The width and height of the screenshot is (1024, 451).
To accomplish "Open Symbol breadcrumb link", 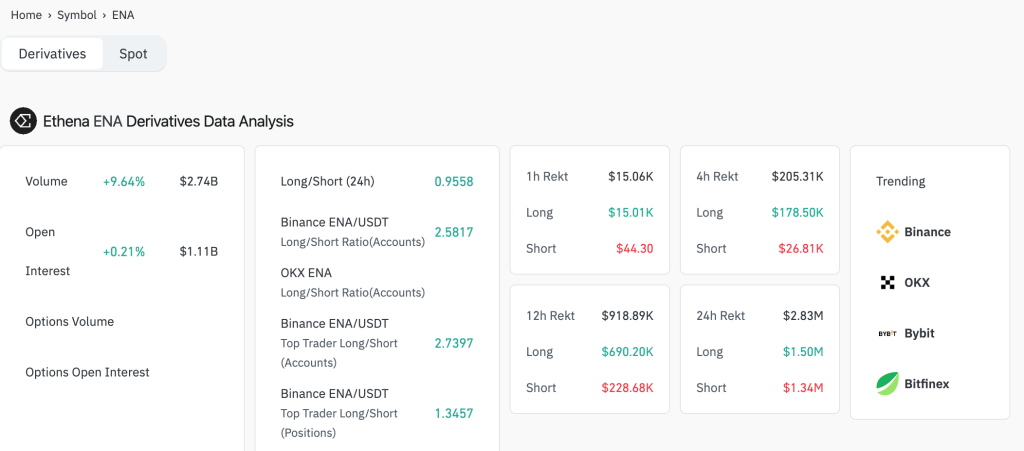I will [x=77, y=15].
